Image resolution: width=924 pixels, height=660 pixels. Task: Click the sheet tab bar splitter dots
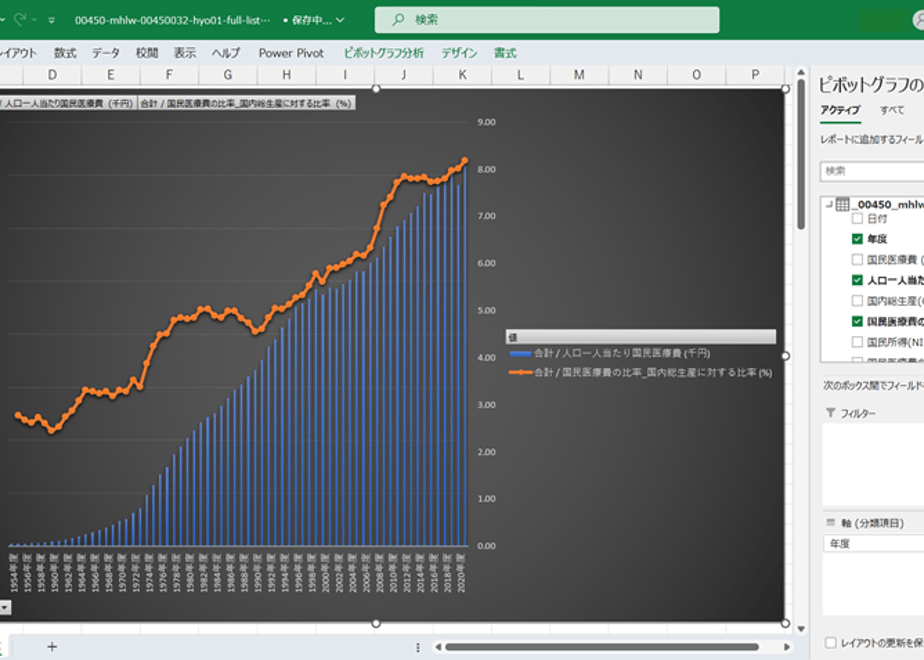click(418, 648)
